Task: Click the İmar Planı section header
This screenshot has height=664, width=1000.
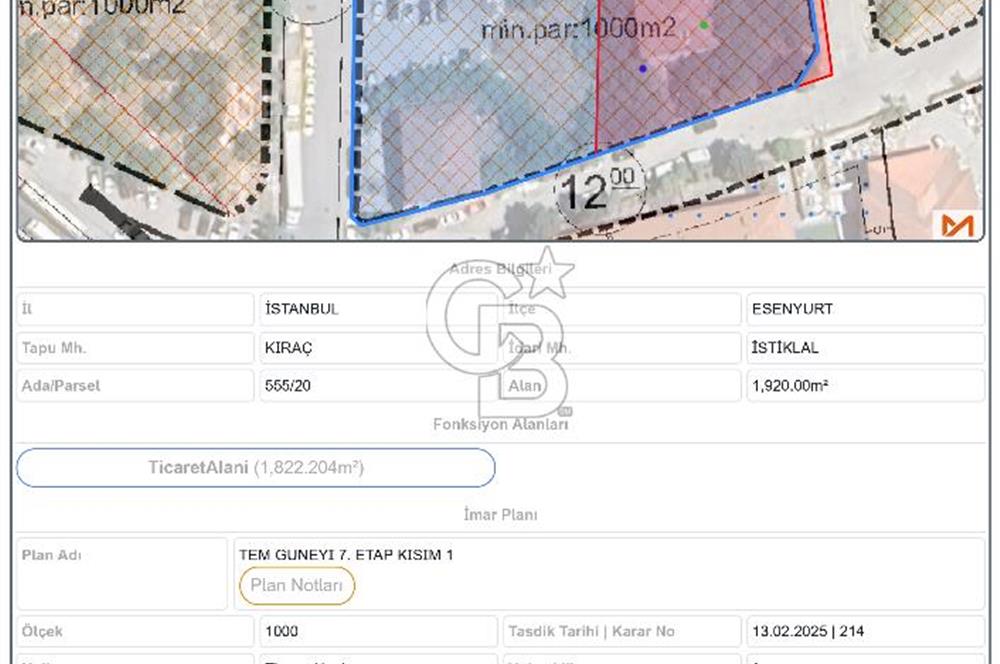Action: coord(500,515)
